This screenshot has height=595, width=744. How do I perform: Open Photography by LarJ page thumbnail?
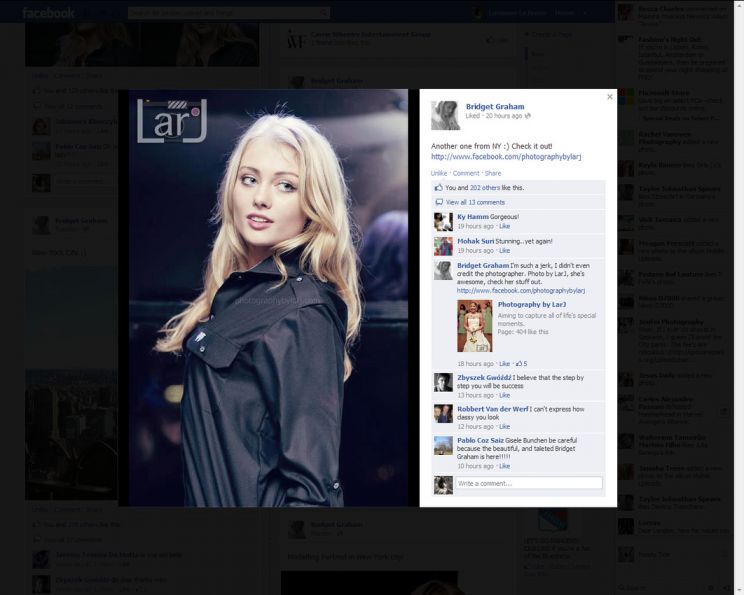tap(474, 326)
